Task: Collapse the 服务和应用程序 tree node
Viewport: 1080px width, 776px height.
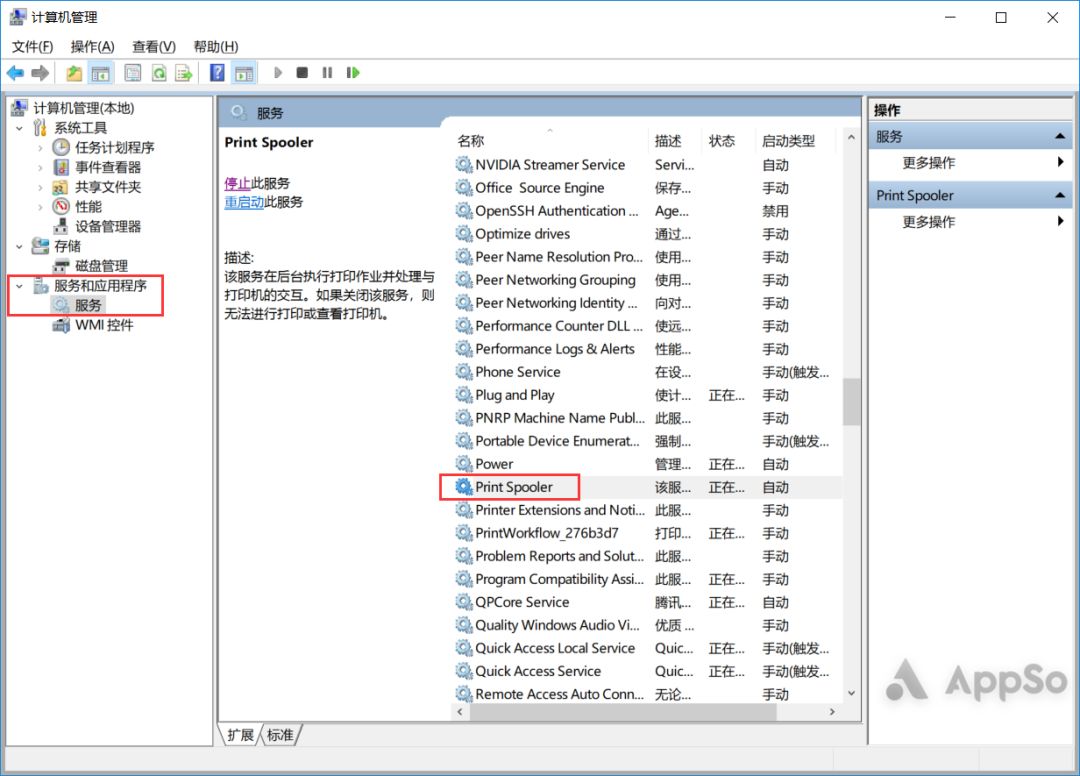Action: 19,286
